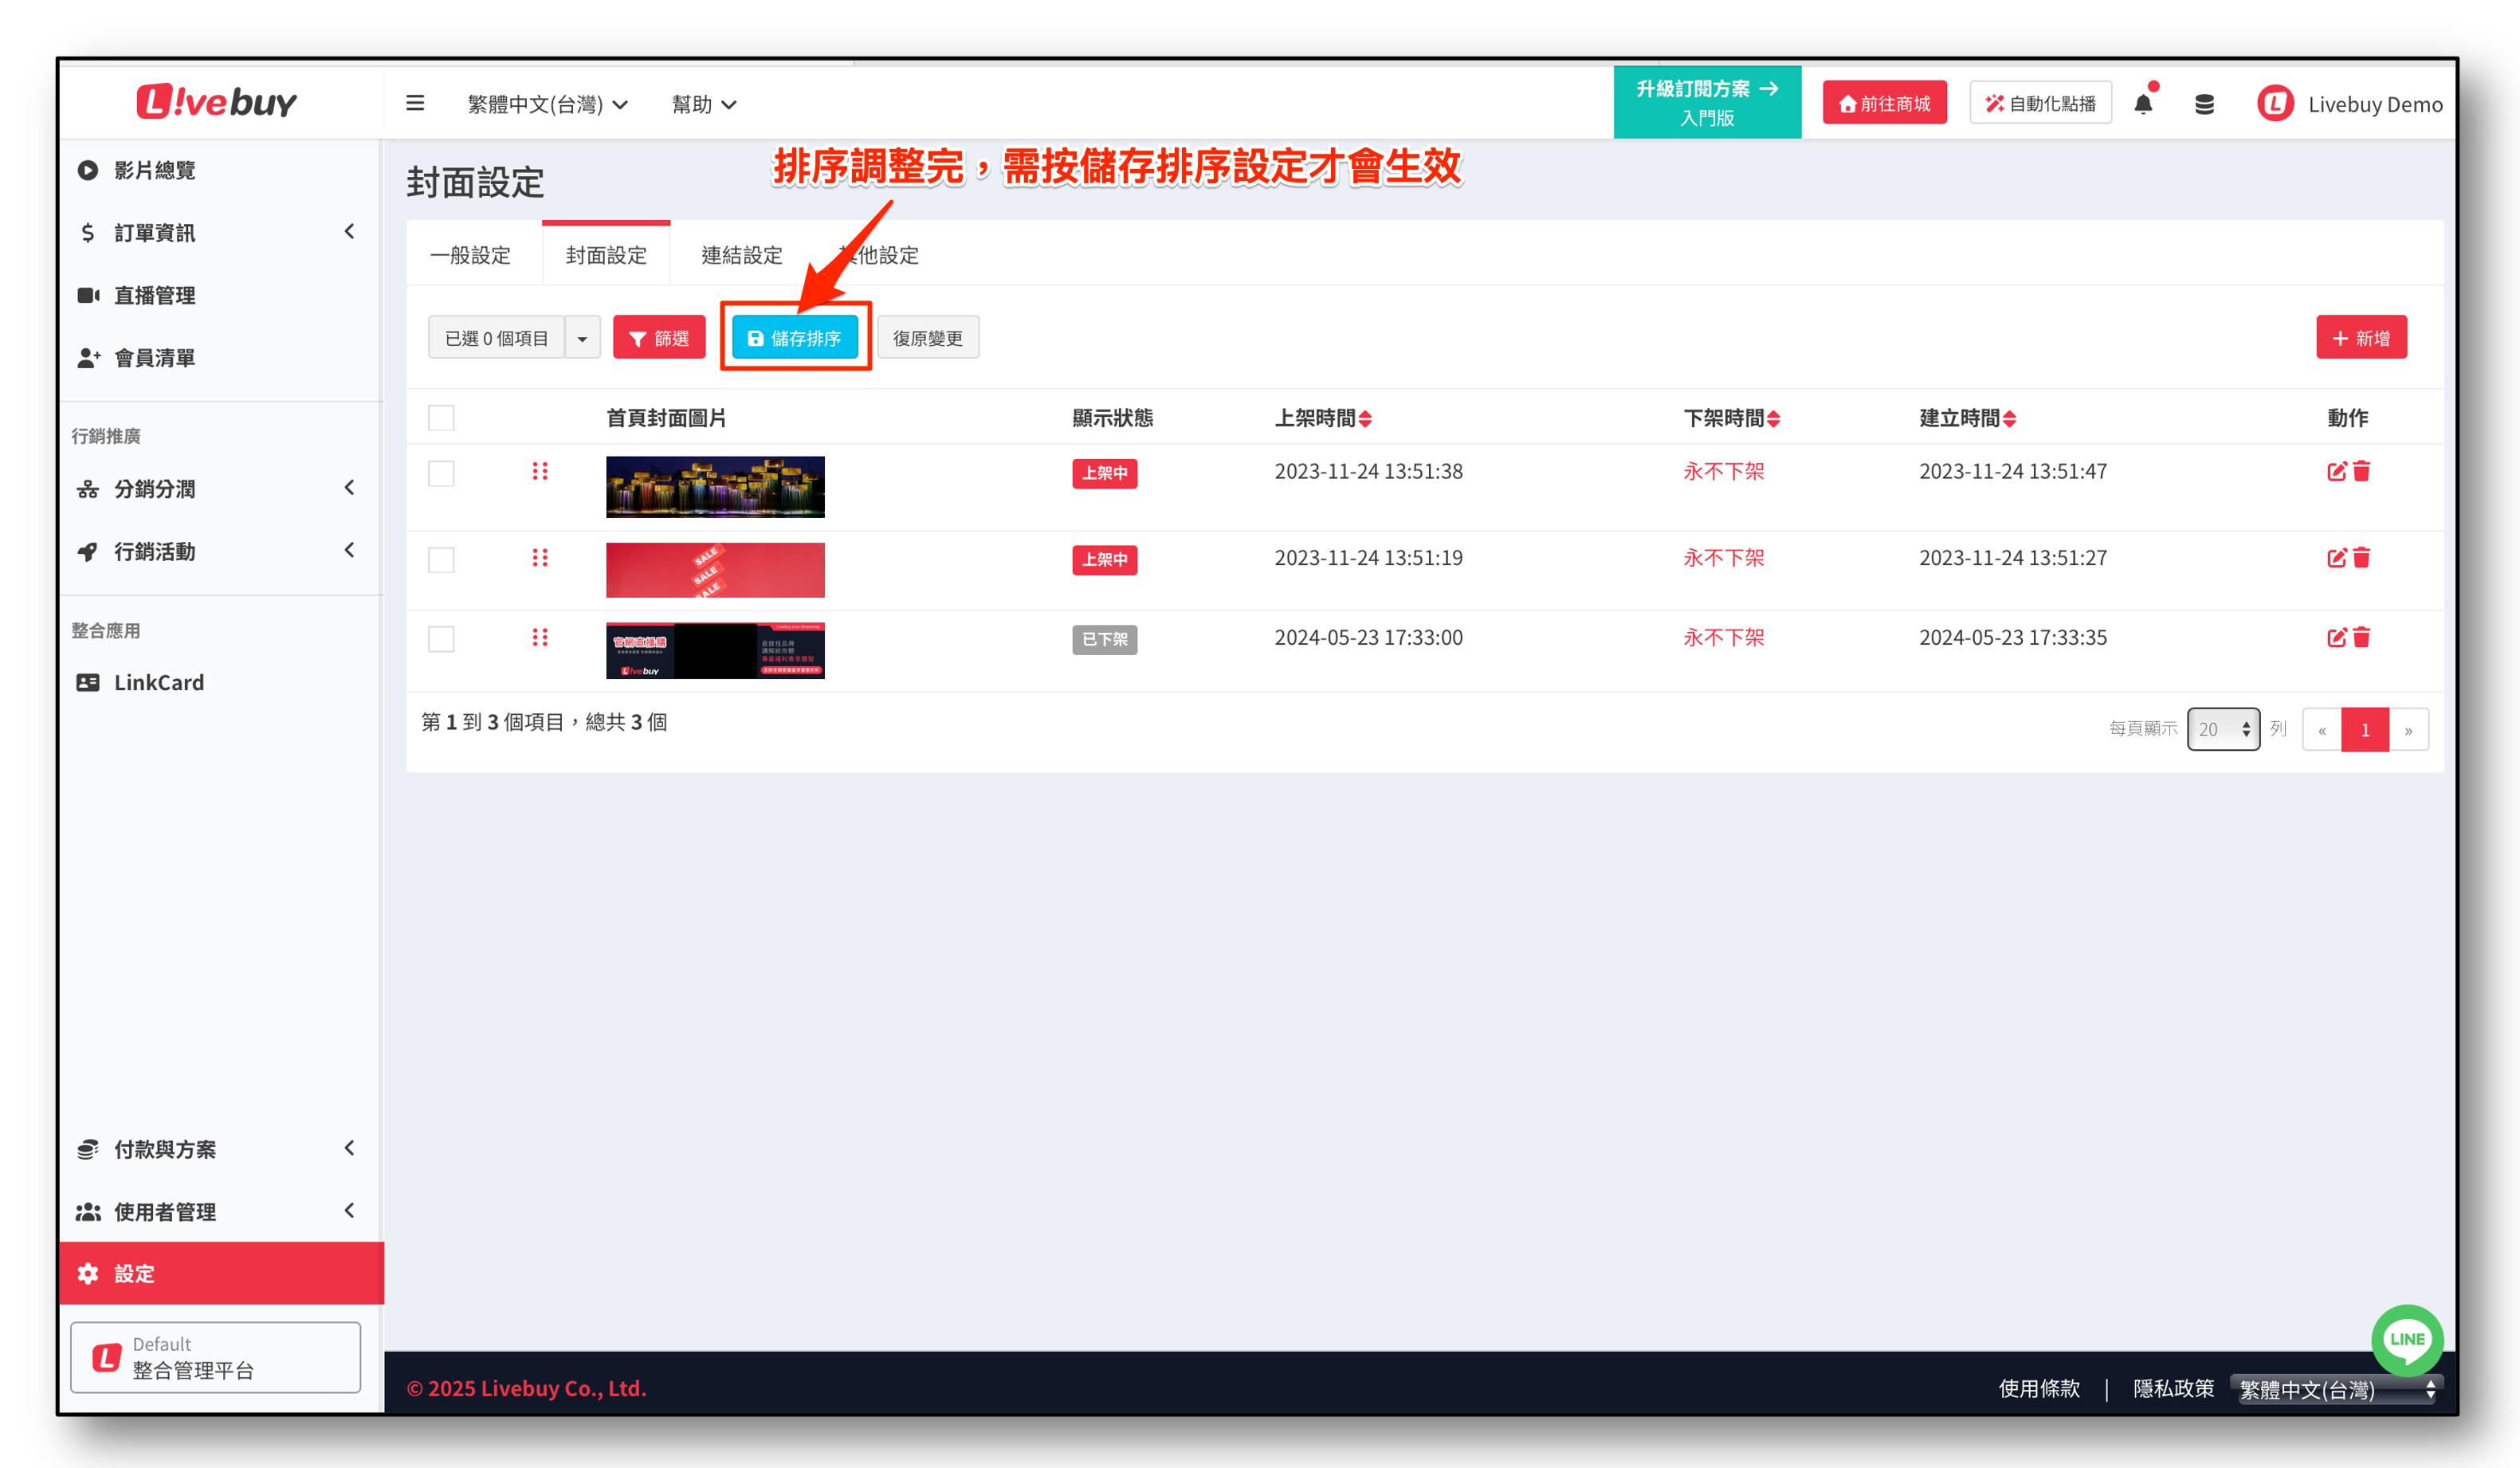Screen dimensions: 2520x1468
Task: Click the Livebuy logo
Action: click(217, 102)
